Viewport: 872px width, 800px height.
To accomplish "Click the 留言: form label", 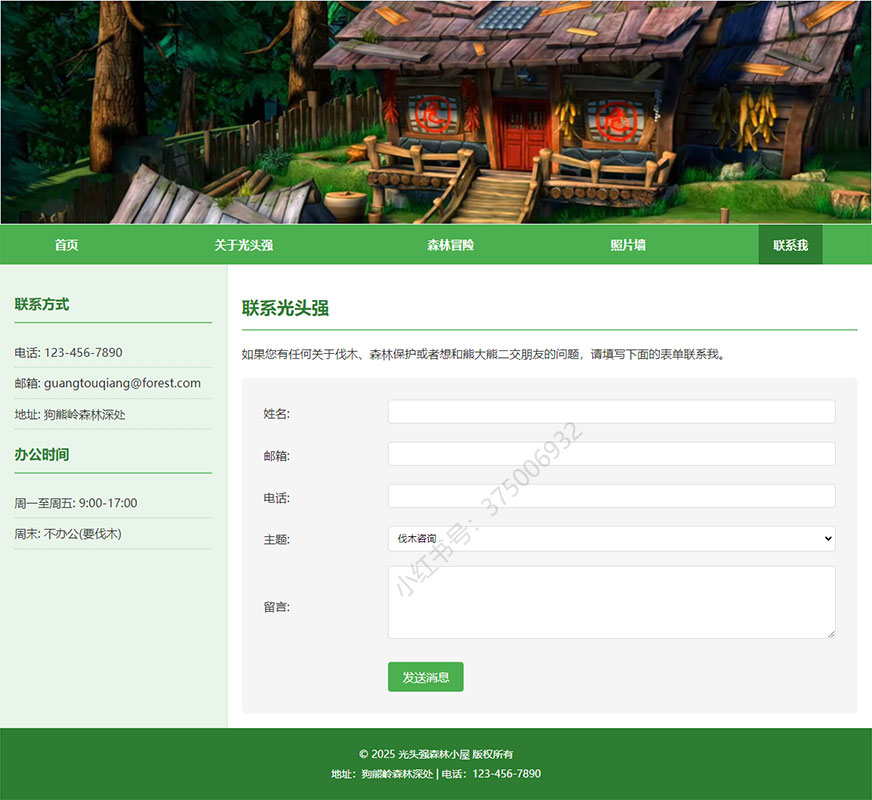I will pos(276,607).
